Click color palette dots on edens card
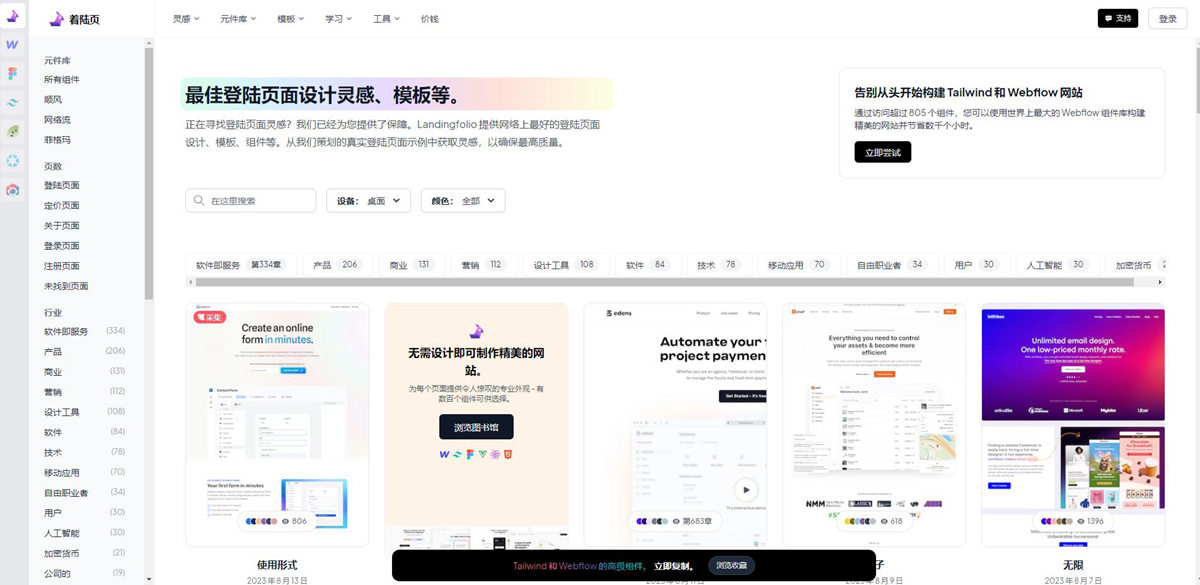1200x585 pixels. [x=652, y=521]
